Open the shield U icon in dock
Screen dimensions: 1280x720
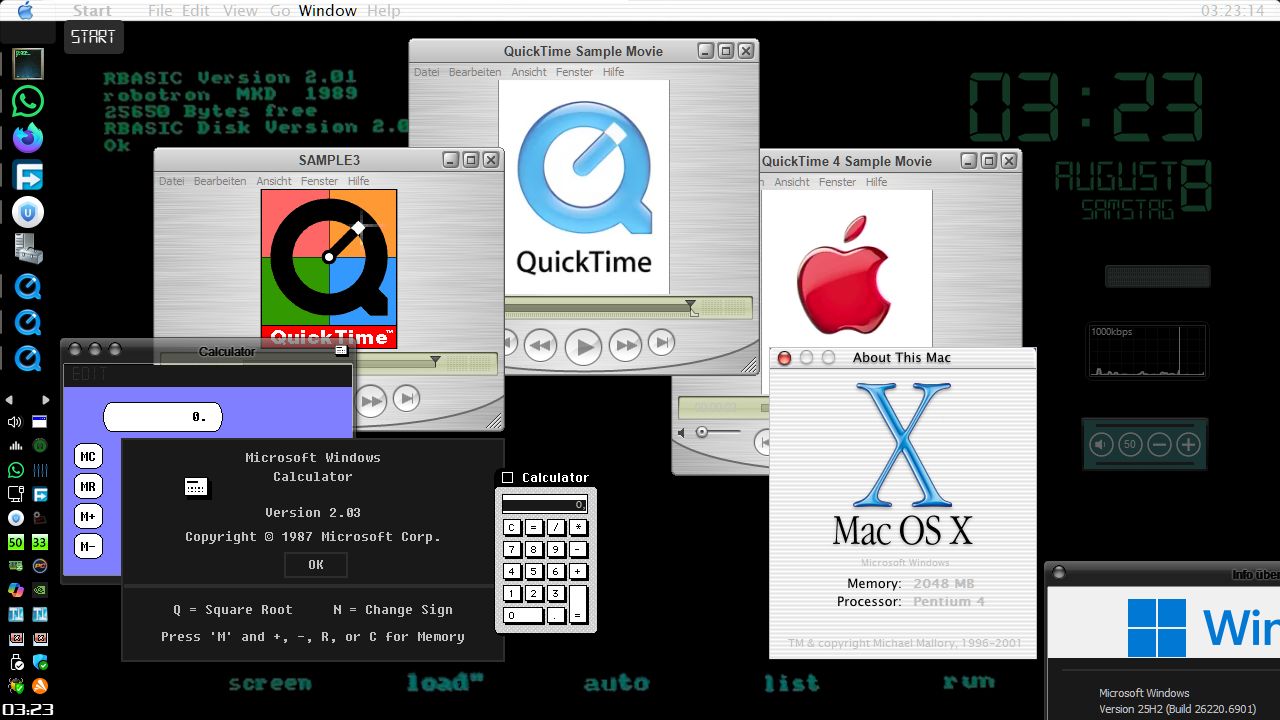pyautogui.click(x=28, y=212)
